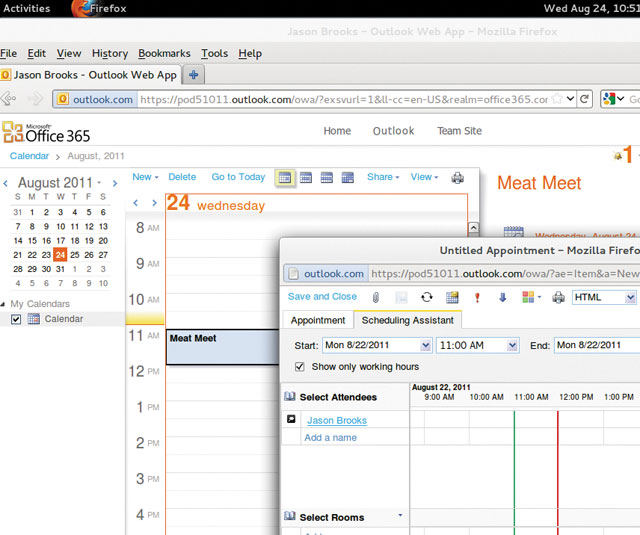The width and height of the screenshot is (640, 535).
Task: Switch to the Appointment tab
Action: [x=318, y=320]
